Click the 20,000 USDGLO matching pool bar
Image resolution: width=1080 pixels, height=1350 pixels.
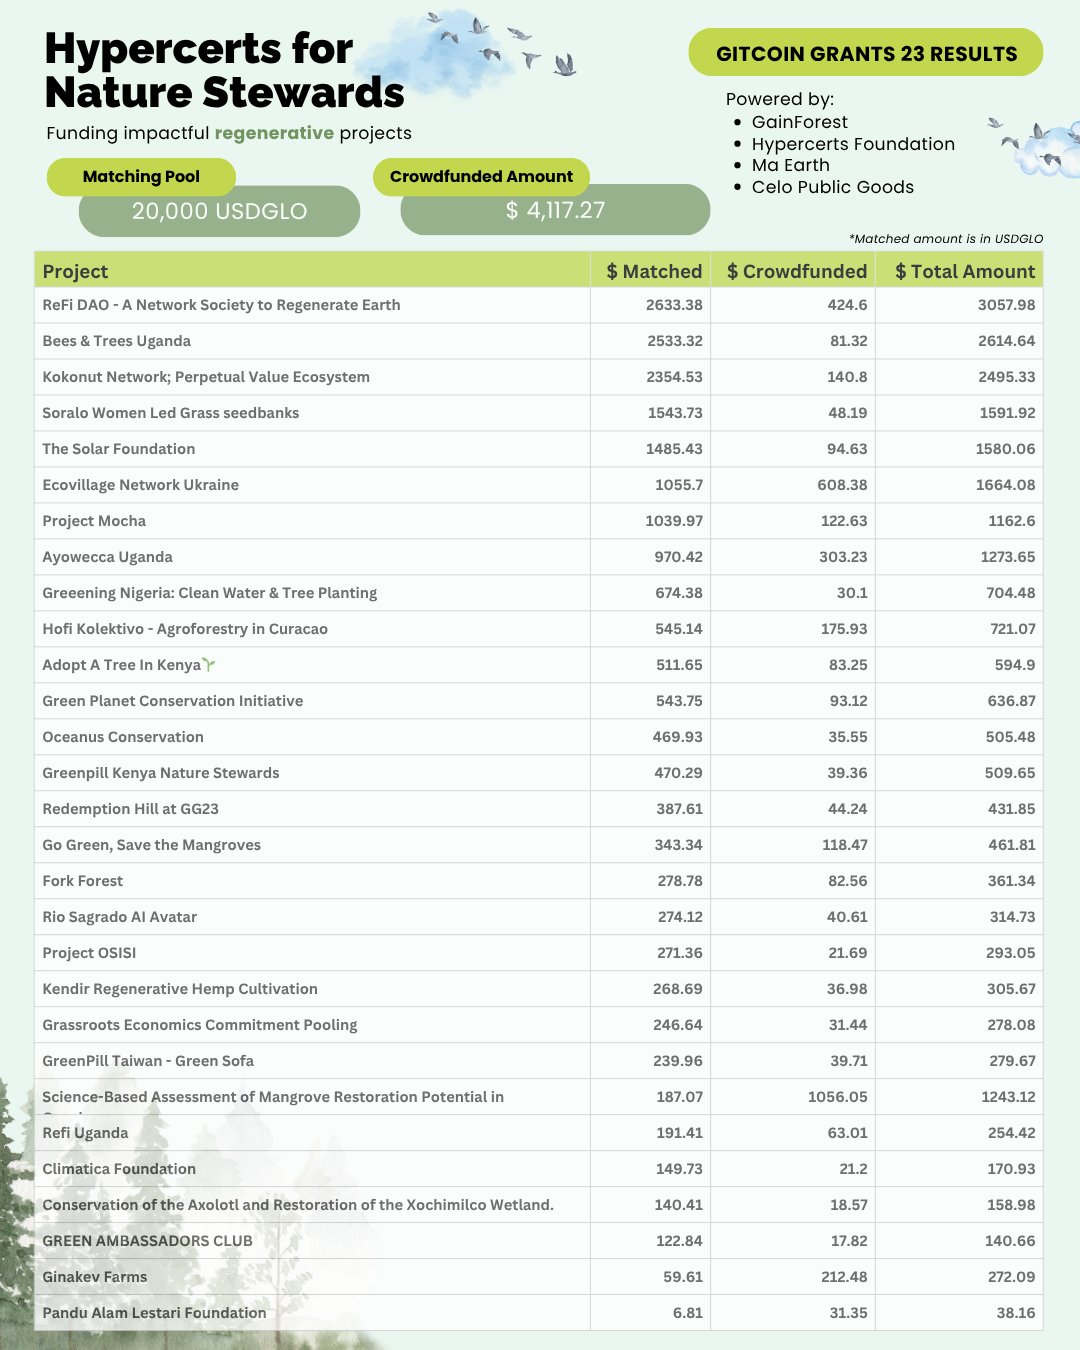[218, 211]
